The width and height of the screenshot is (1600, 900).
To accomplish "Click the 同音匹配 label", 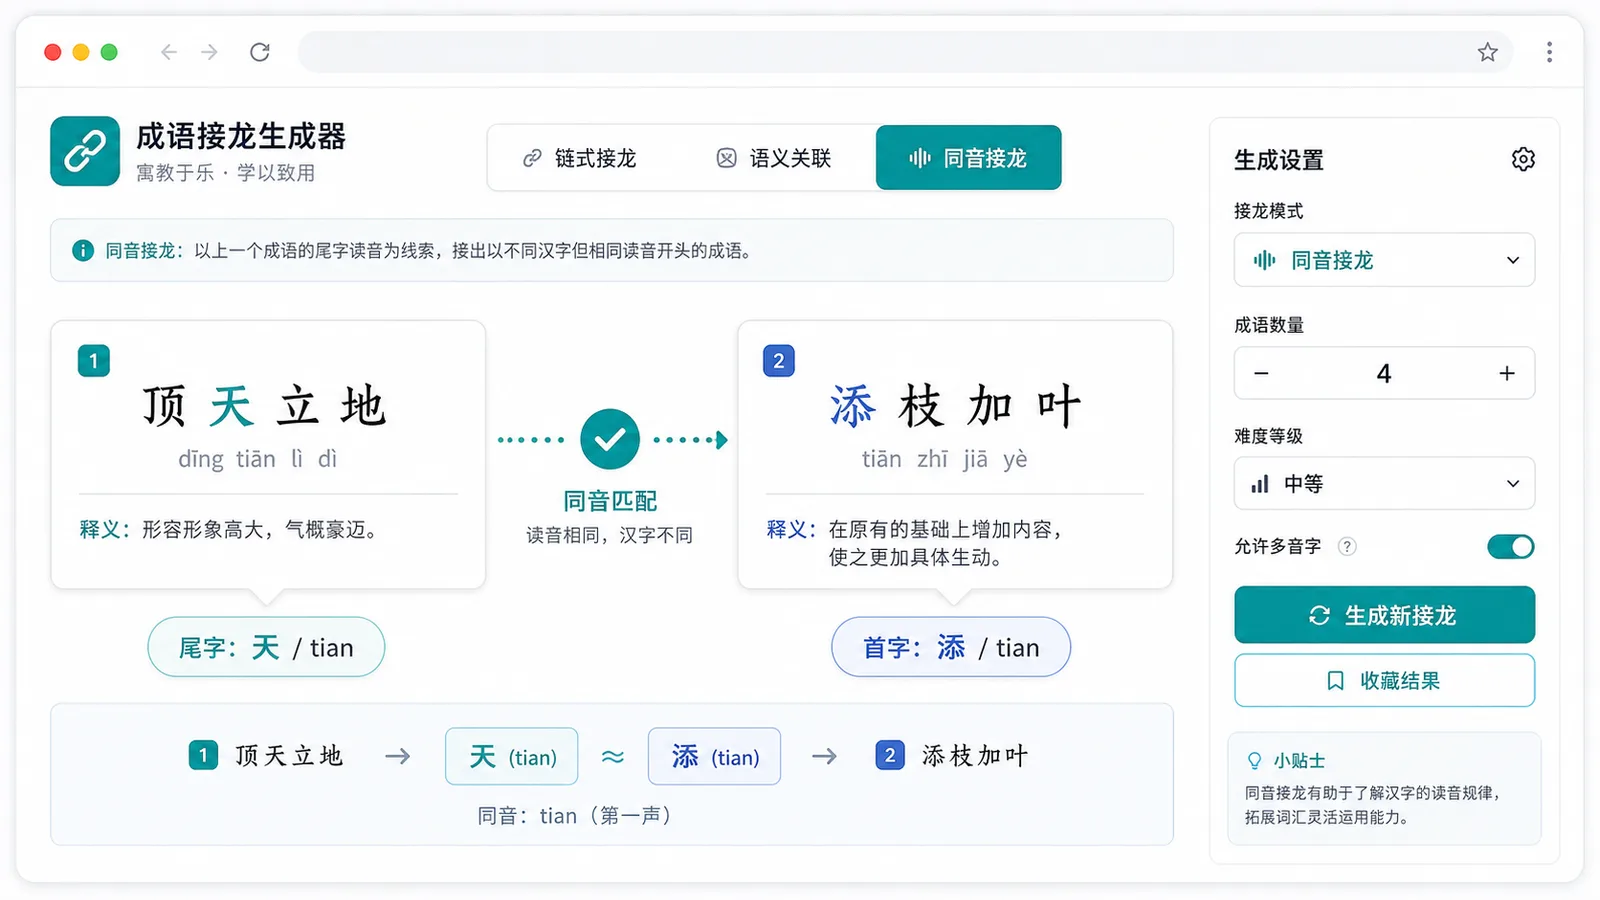I will tap(610, 501).
